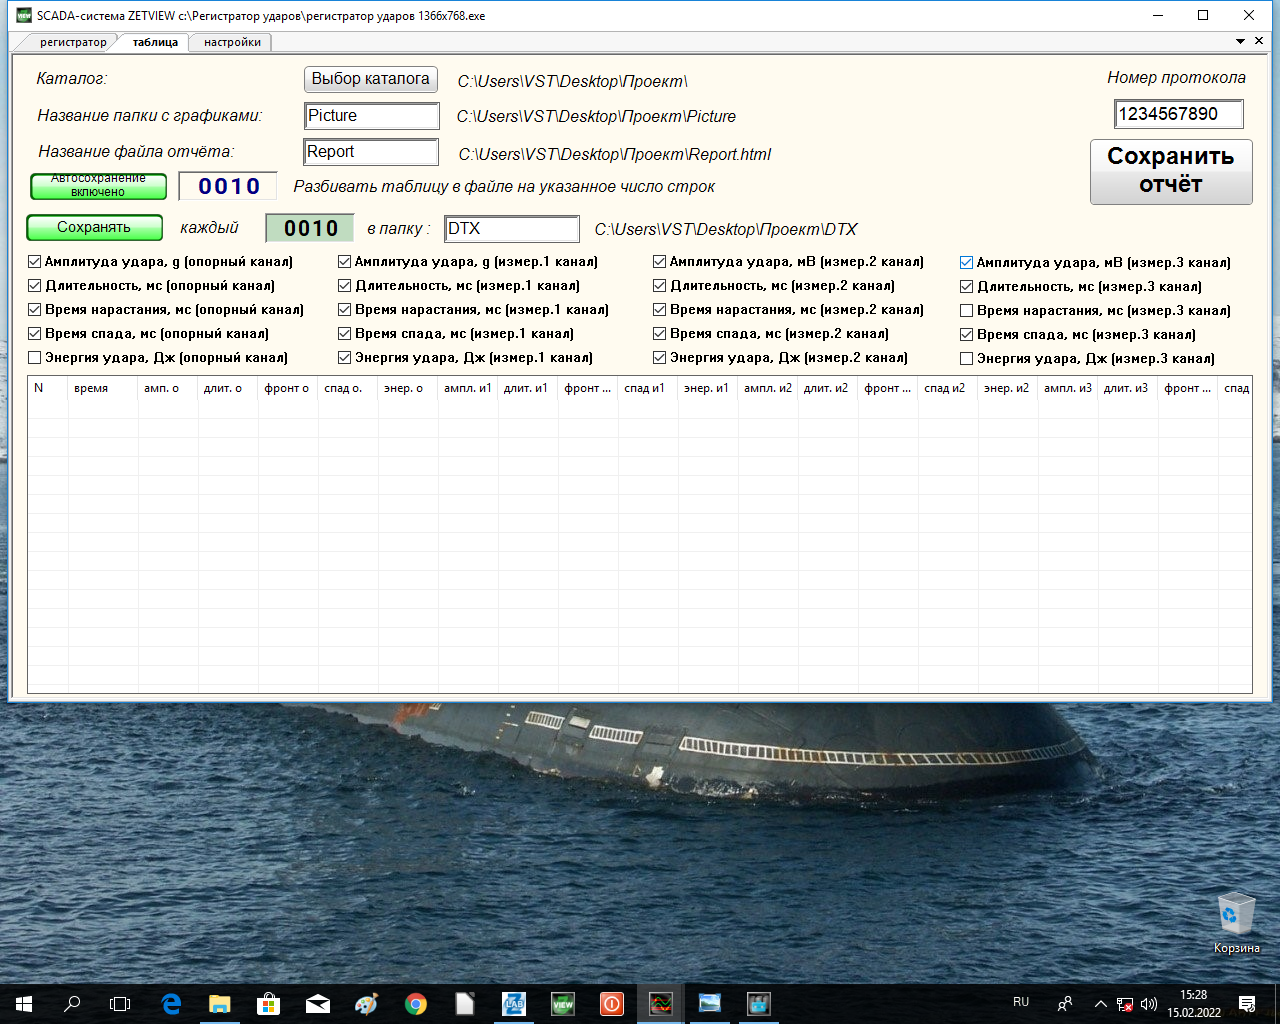Click the red power icon in the taskbar
1280x1024 pixels.
611,1003
